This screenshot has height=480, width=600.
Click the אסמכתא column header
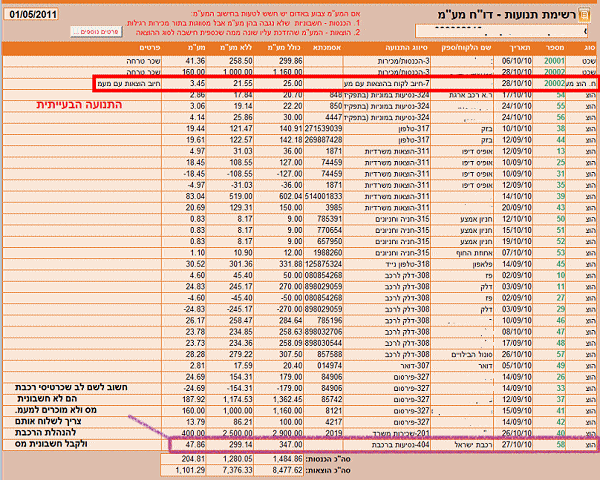pyautogui.click(x=327, y=47)
